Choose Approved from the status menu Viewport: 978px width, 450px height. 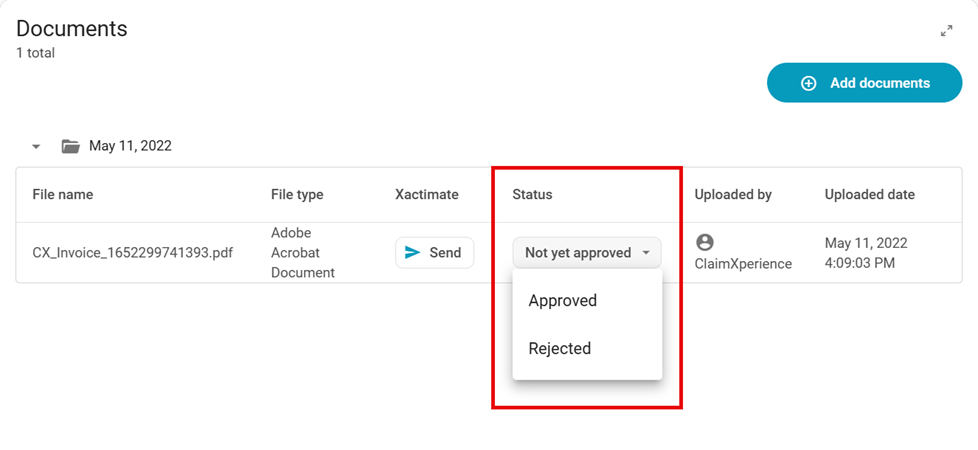[x=563, y=301]
